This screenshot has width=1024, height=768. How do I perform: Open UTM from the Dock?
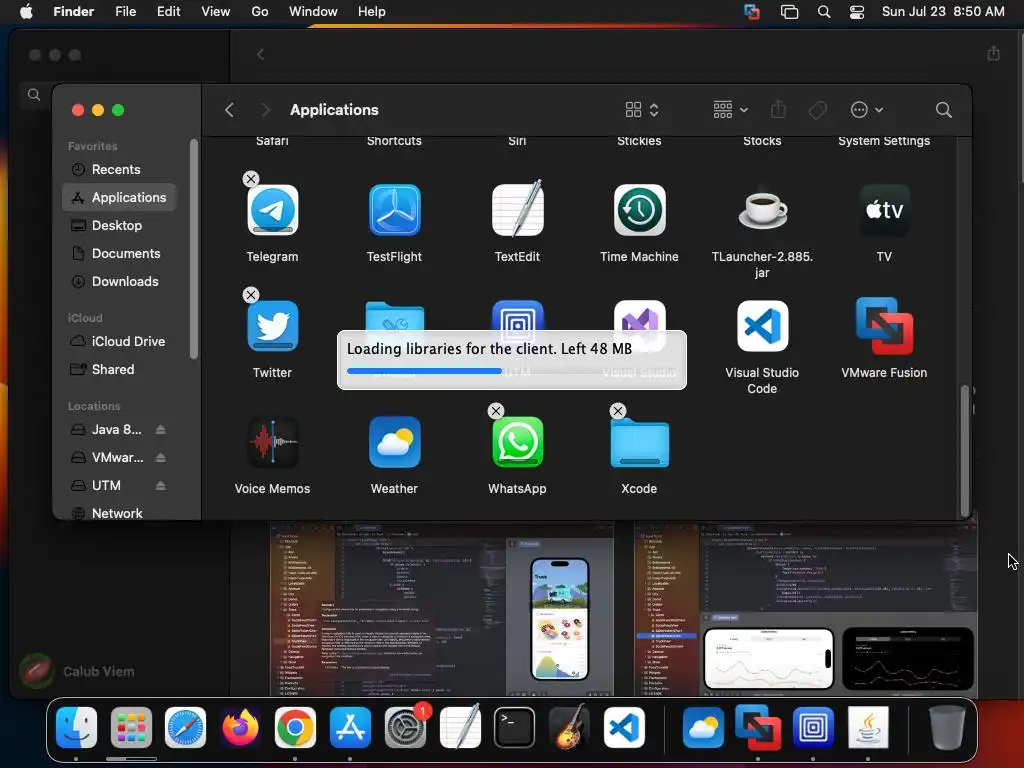[x=813, y=728]
